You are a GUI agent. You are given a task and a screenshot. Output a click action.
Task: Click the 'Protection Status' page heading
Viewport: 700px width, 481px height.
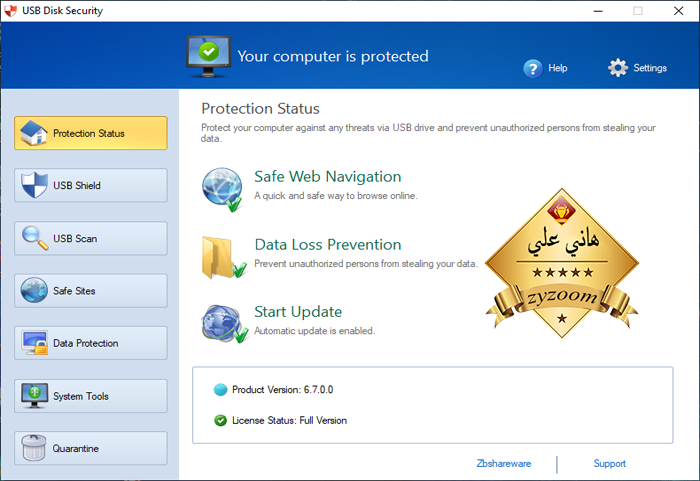click(260, 109)
